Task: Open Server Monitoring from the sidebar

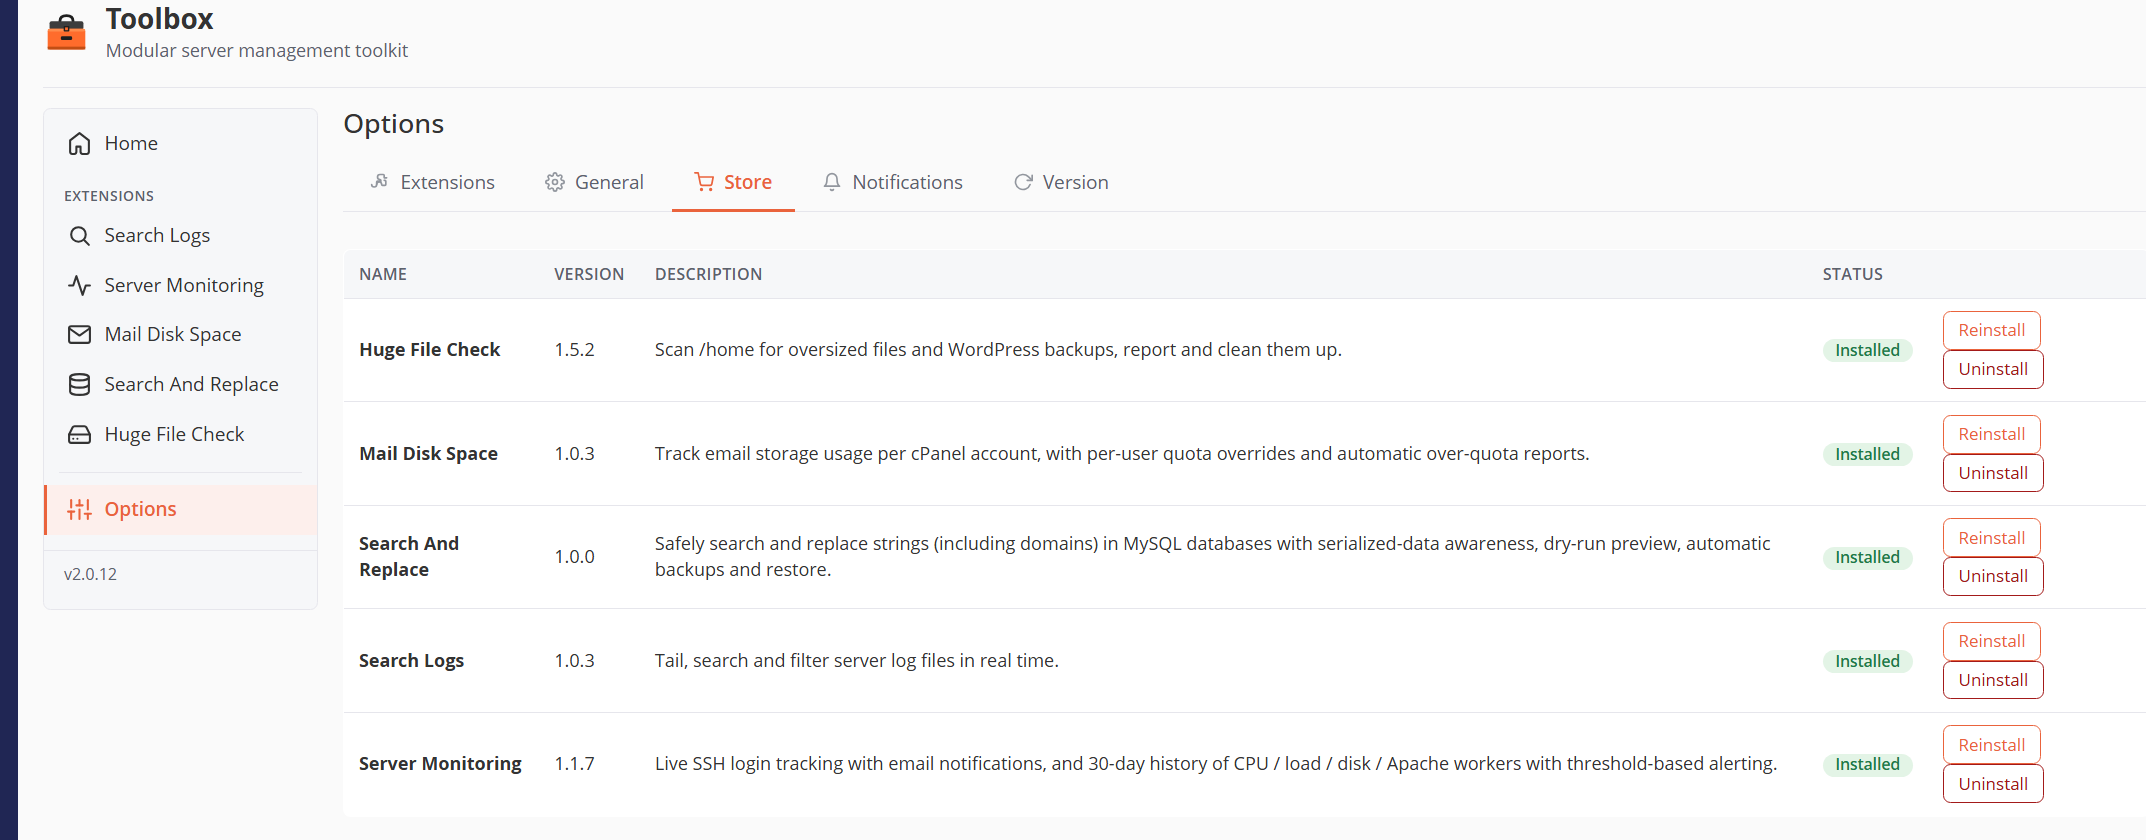Action: (181, 285)
